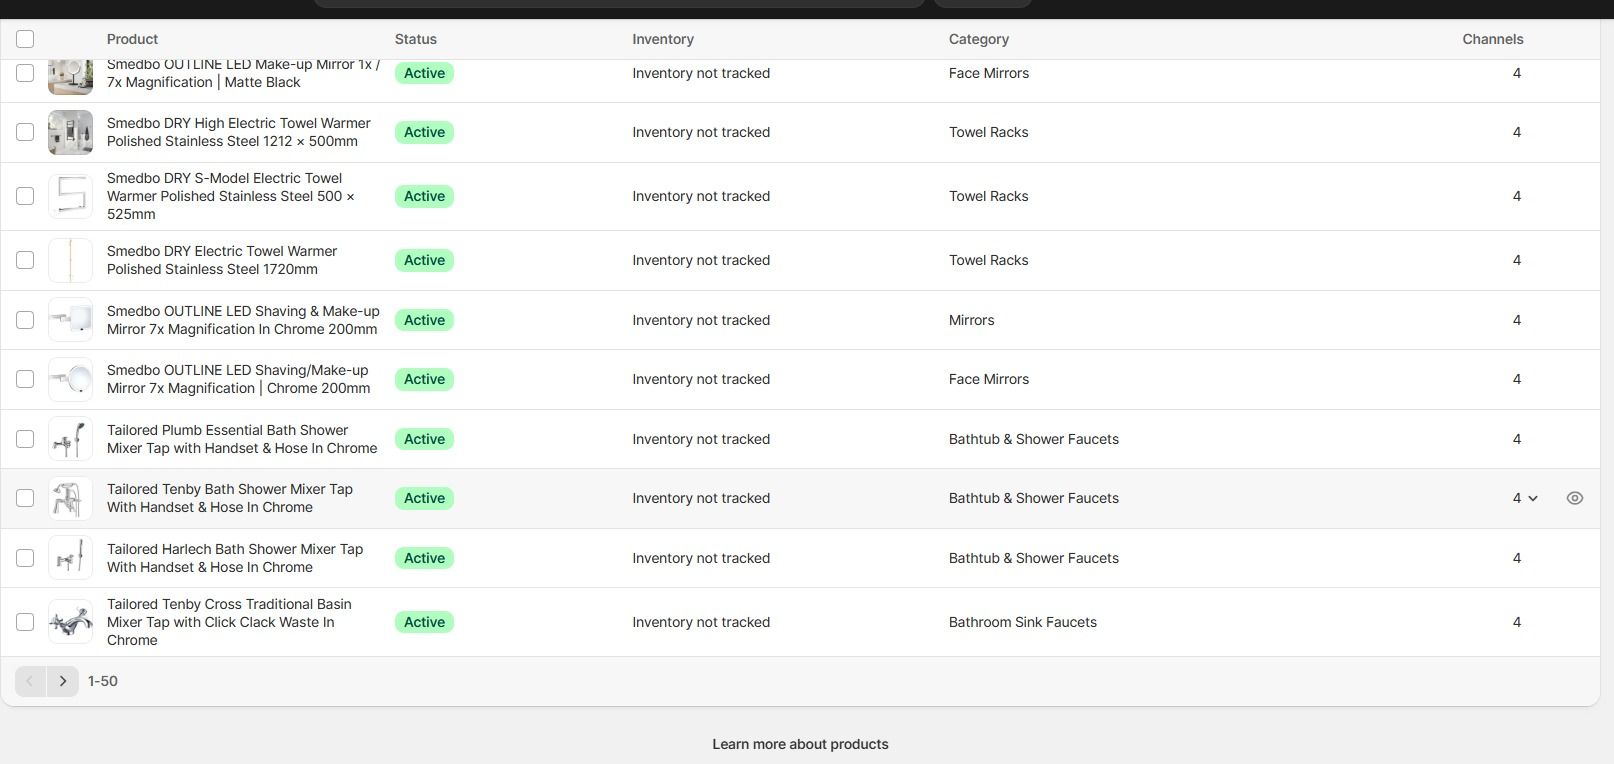Click channels count for DRY High Towel Warmer
This screenshot has width=1614, height=764.
point(1517,132)
